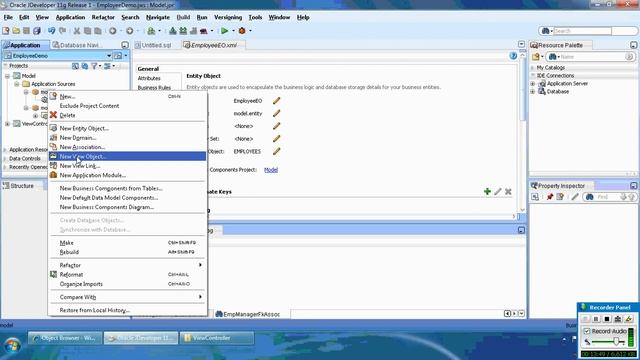640x360 pixels.
Task: Click the pencil icon next to EMPLOYEES
Action: tap(276, 151)
